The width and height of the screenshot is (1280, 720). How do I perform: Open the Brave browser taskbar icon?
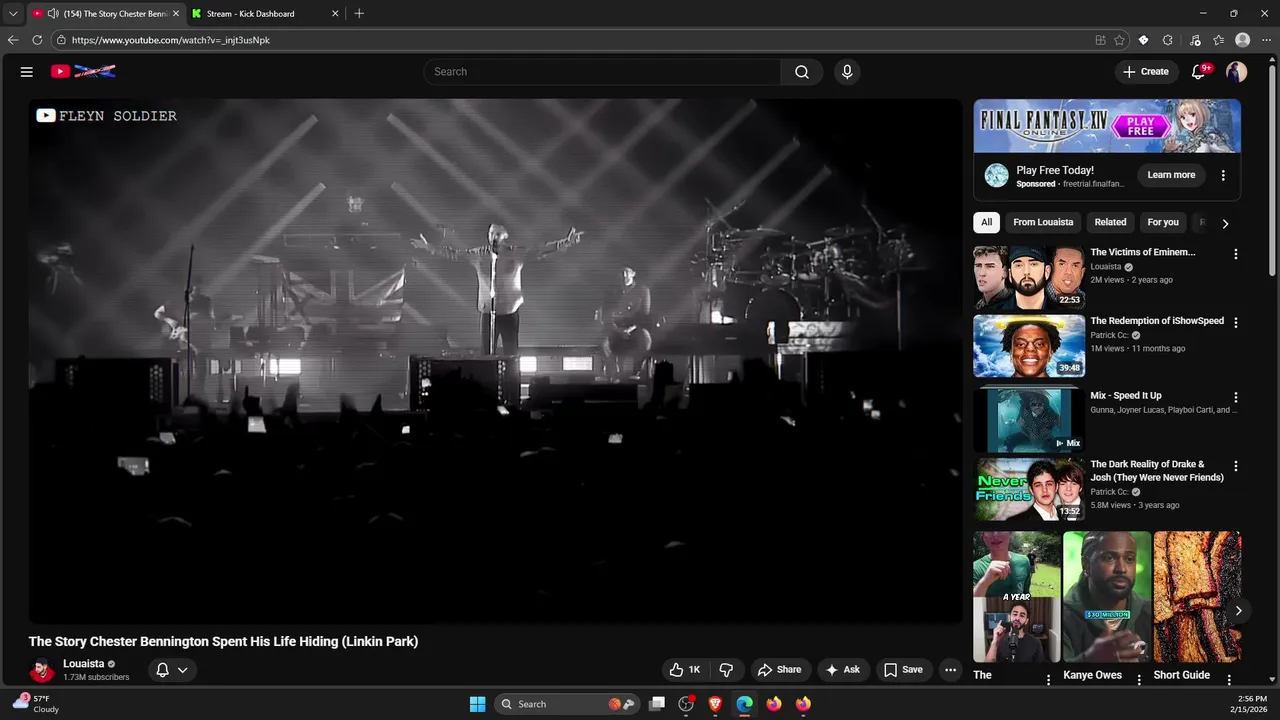point(715,704)
